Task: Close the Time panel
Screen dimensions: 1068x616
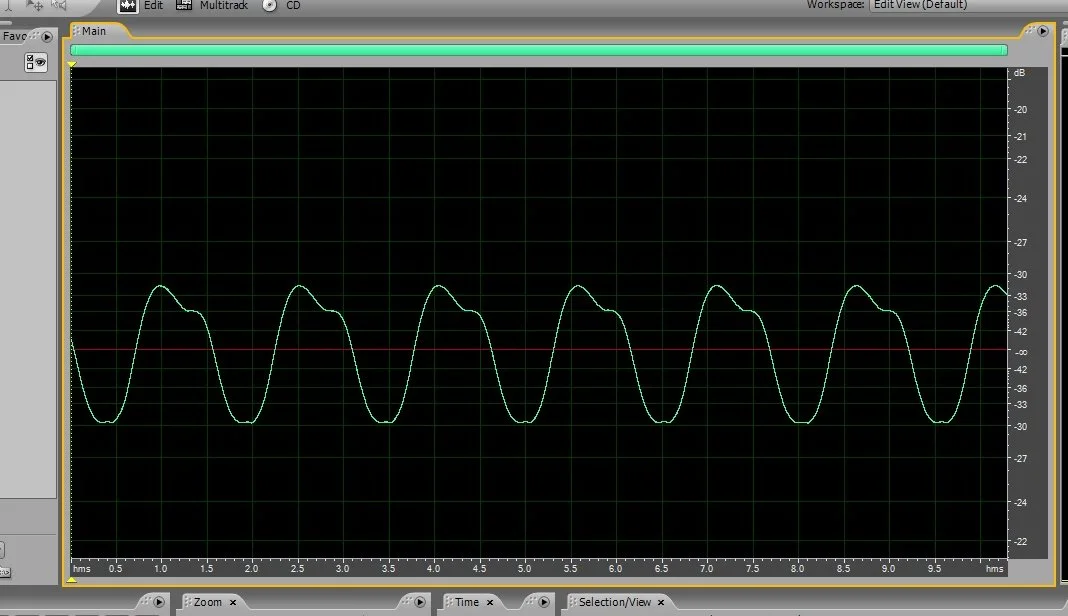Action: point(490,602)
